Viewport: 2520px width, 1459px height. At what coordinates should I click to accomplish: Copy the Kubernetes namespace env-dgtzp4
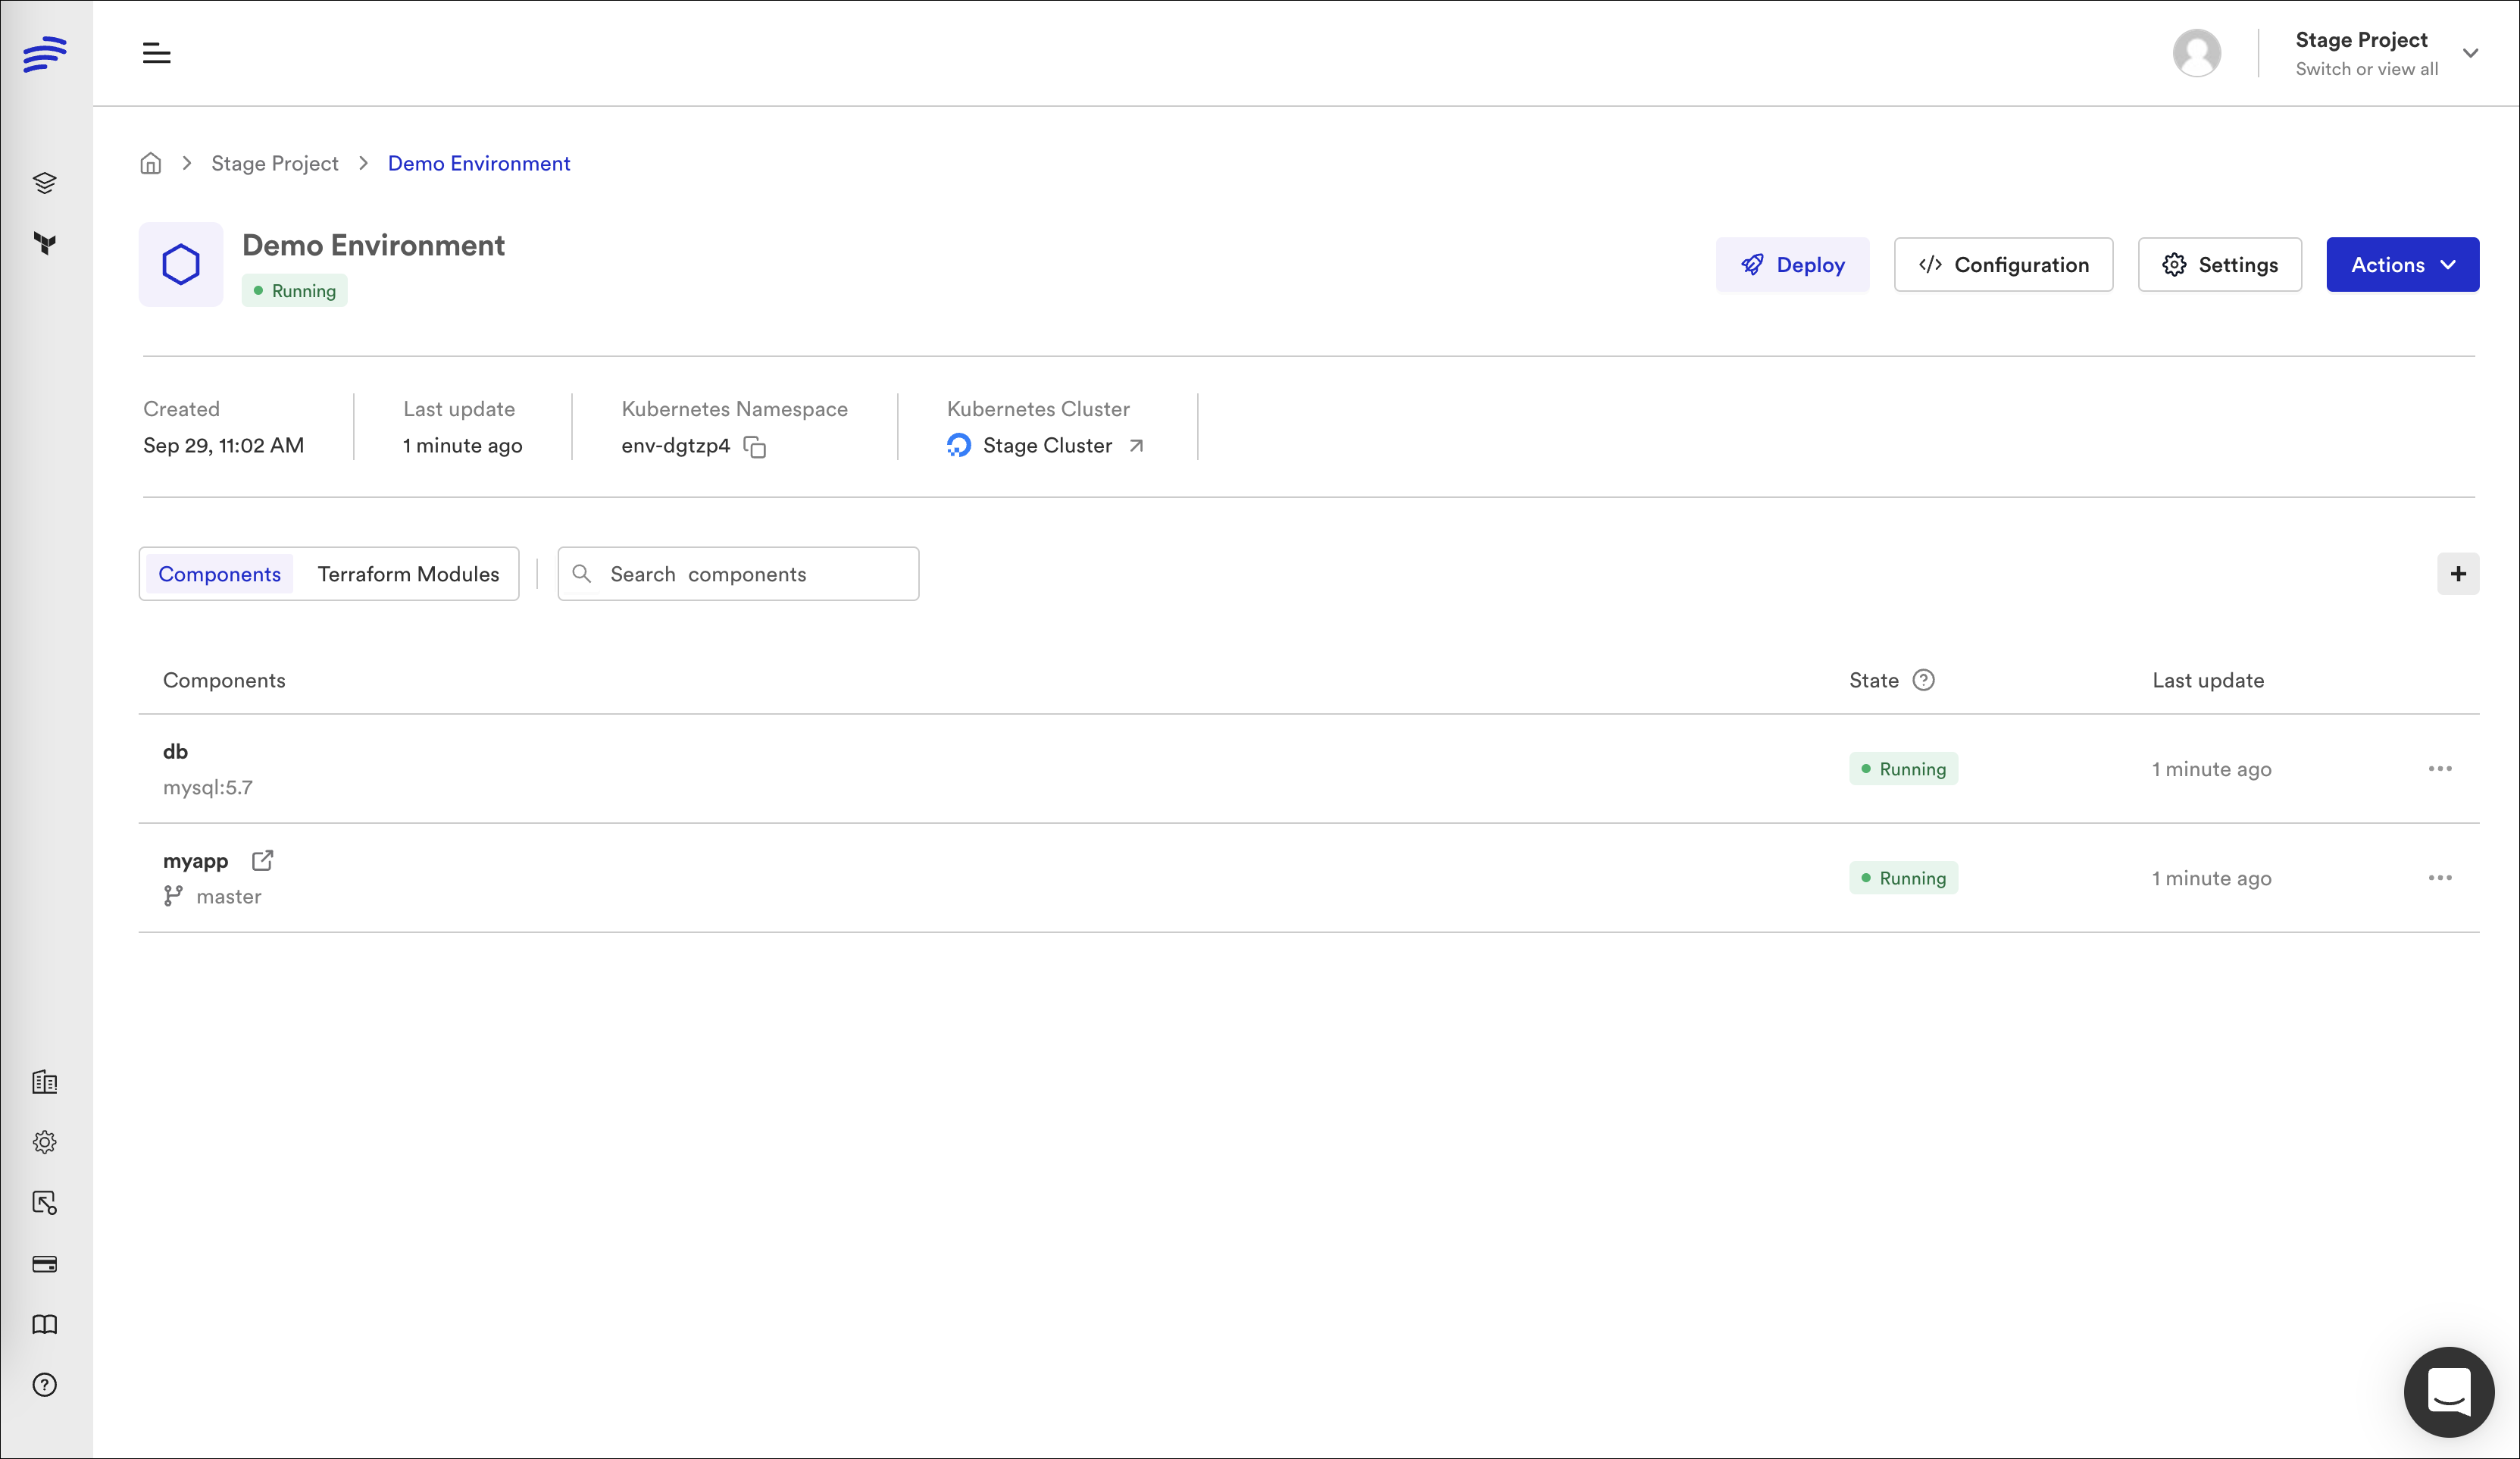coord(755,447)
